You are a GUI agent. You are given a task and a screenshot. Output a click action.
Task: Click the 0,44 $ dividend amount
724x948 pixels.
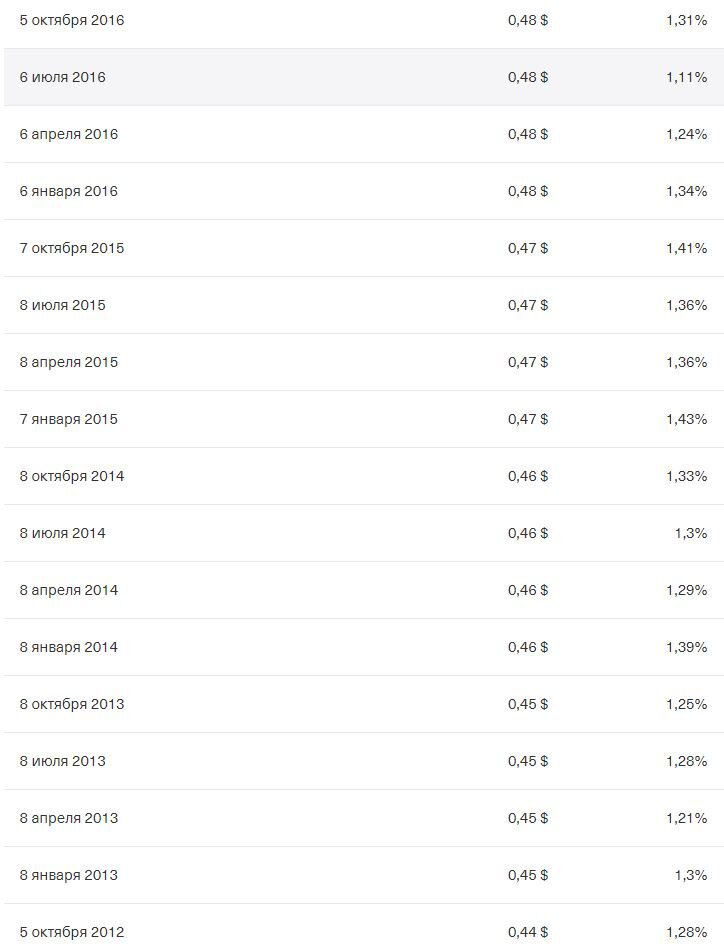527,932
